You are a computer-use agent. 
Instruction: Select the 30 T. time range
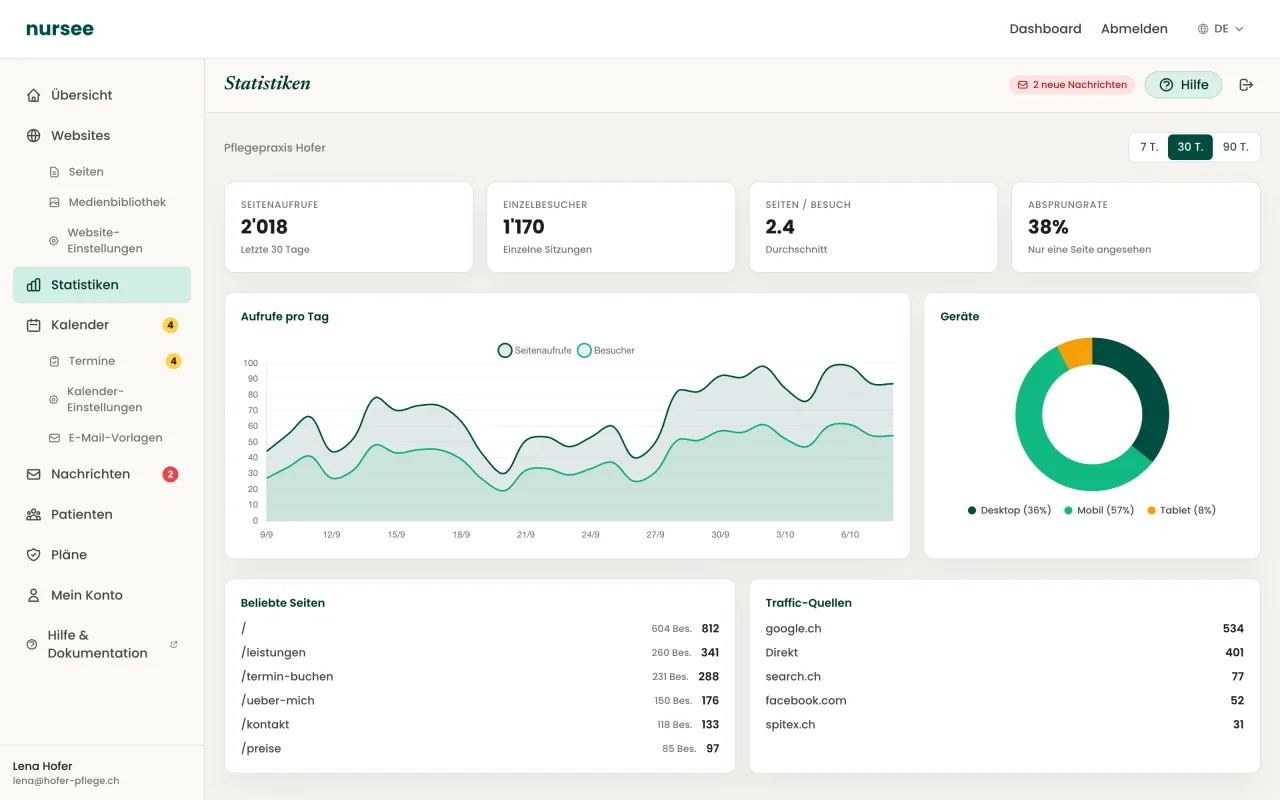[1190, 147]
